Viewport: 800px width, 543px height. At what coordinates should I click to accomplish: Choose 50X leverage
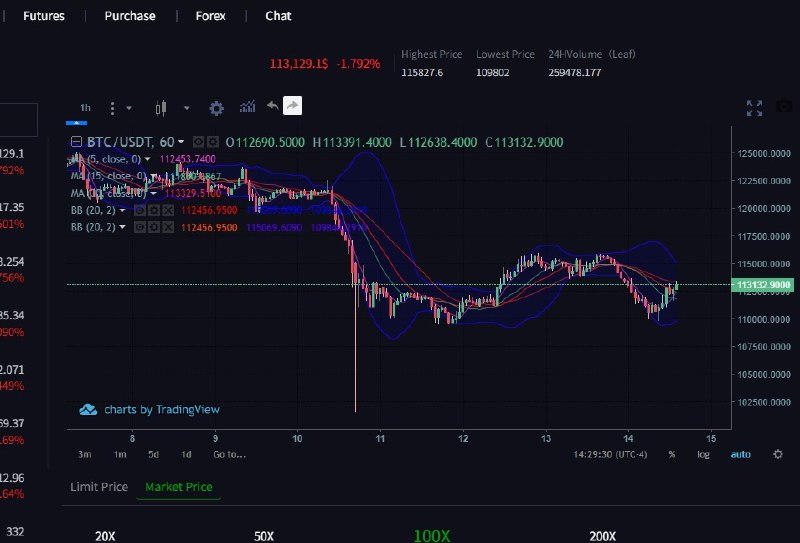pyautogui.click(x=264, y=536)
